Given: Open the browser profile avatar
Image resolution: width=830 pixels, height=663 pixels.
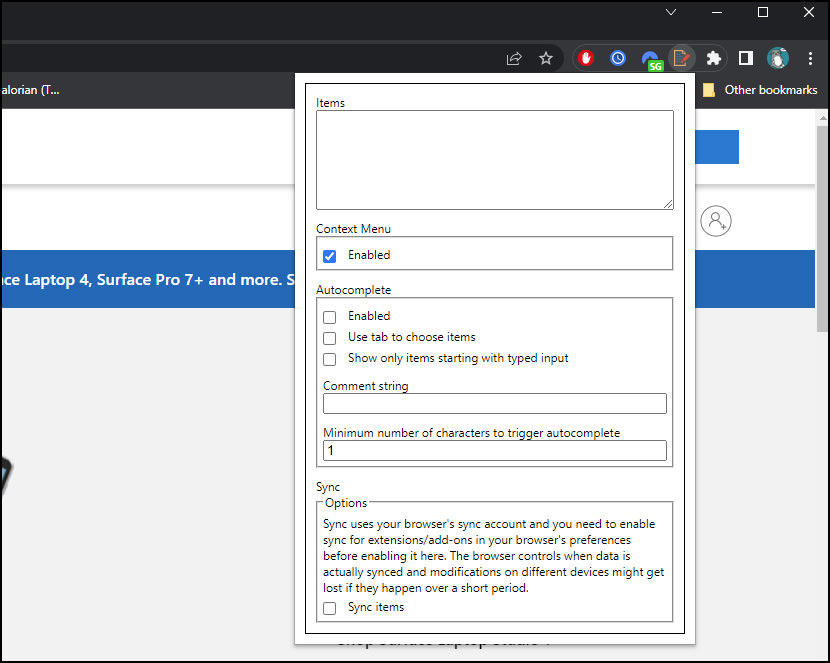Looking at the screenshot, I should click(778, 58).
